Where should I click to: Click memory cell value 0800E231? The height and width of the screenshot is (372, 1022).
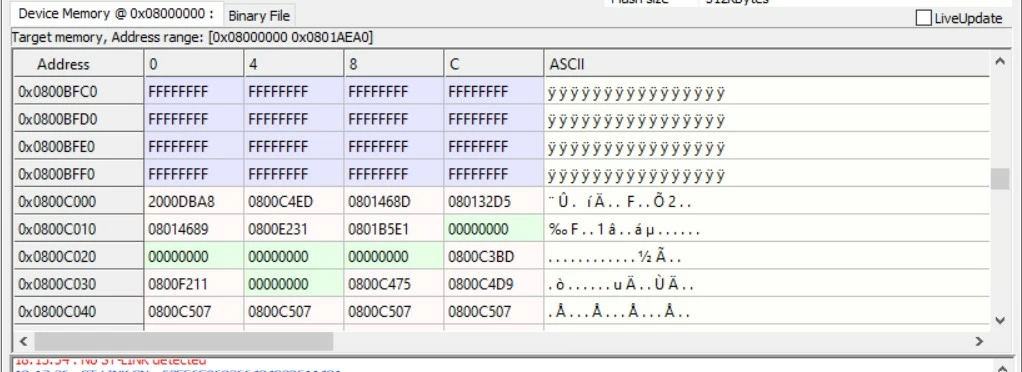pos(294,229)
